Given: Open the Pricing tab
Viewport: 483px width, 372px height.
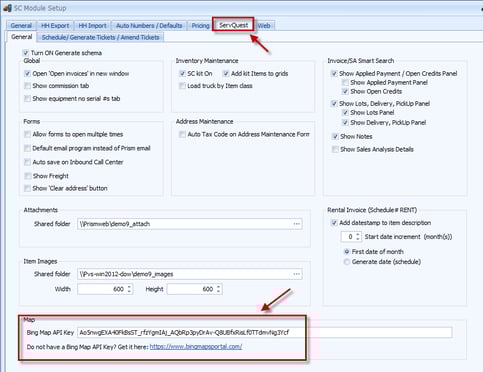Looking at the screenshot, I should [200, 26].
